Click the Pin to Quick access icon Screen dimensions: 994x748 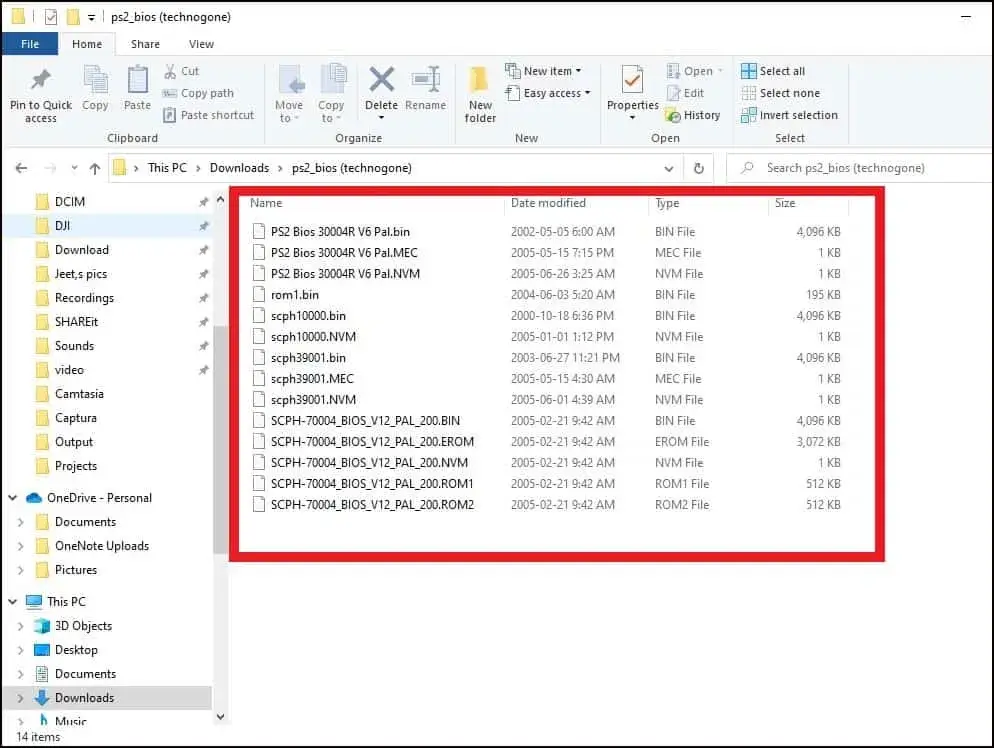click(x=41, y=80)
